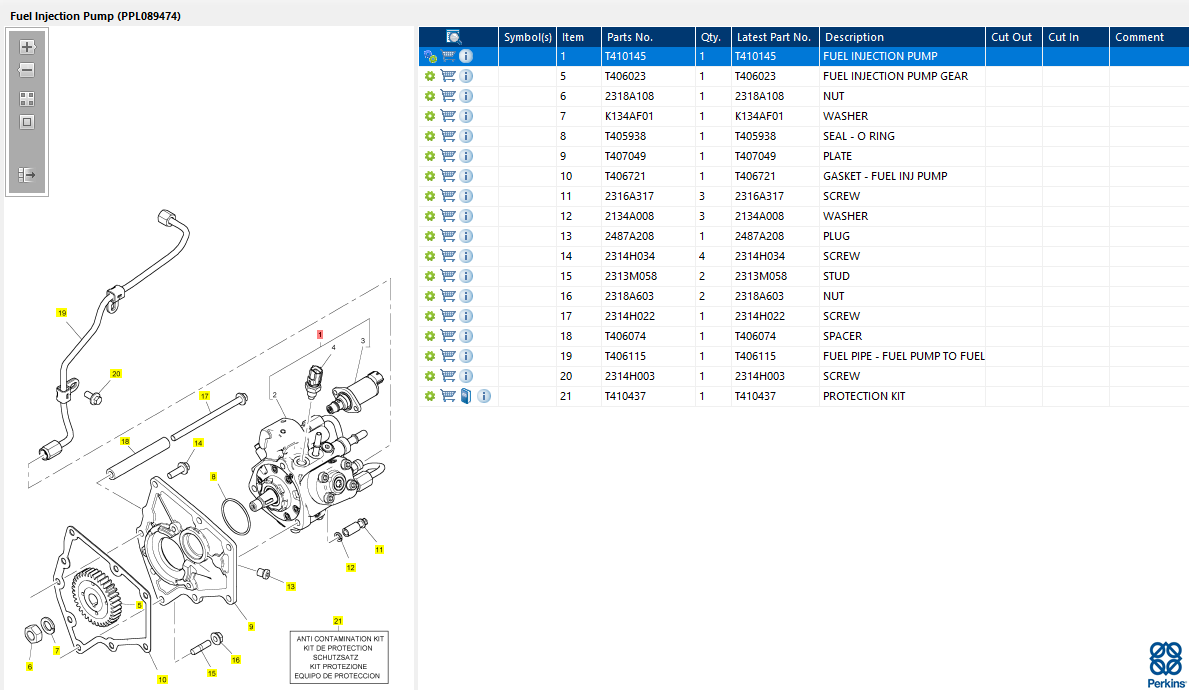Zoom out of the parts diagram

point(27,71)
